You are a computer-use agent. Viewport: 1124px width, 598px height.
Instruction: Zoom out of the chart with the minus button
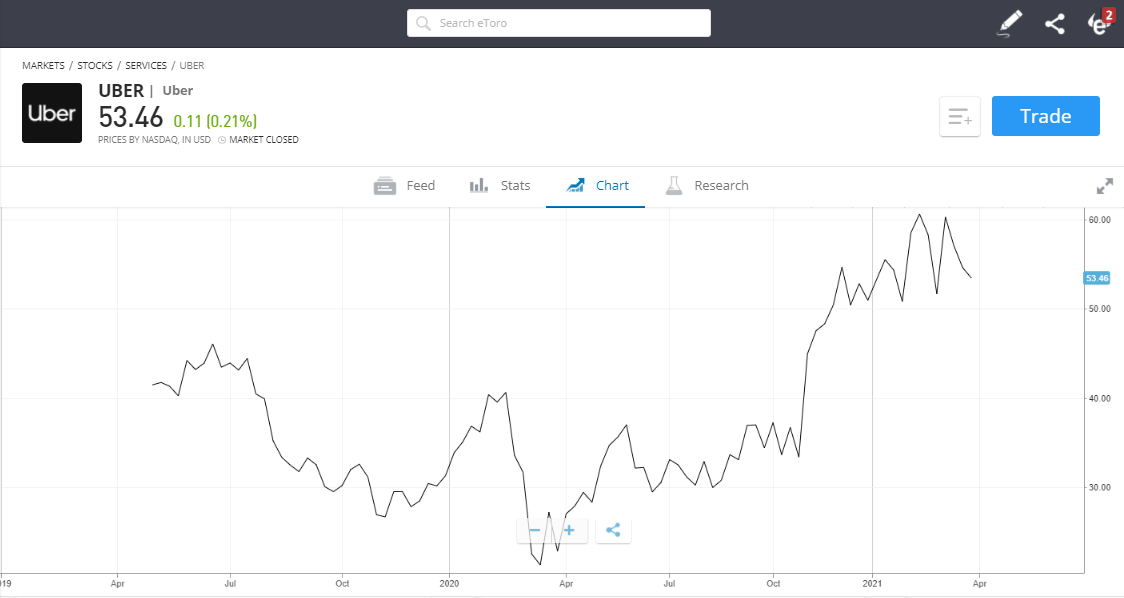[533, 530]
